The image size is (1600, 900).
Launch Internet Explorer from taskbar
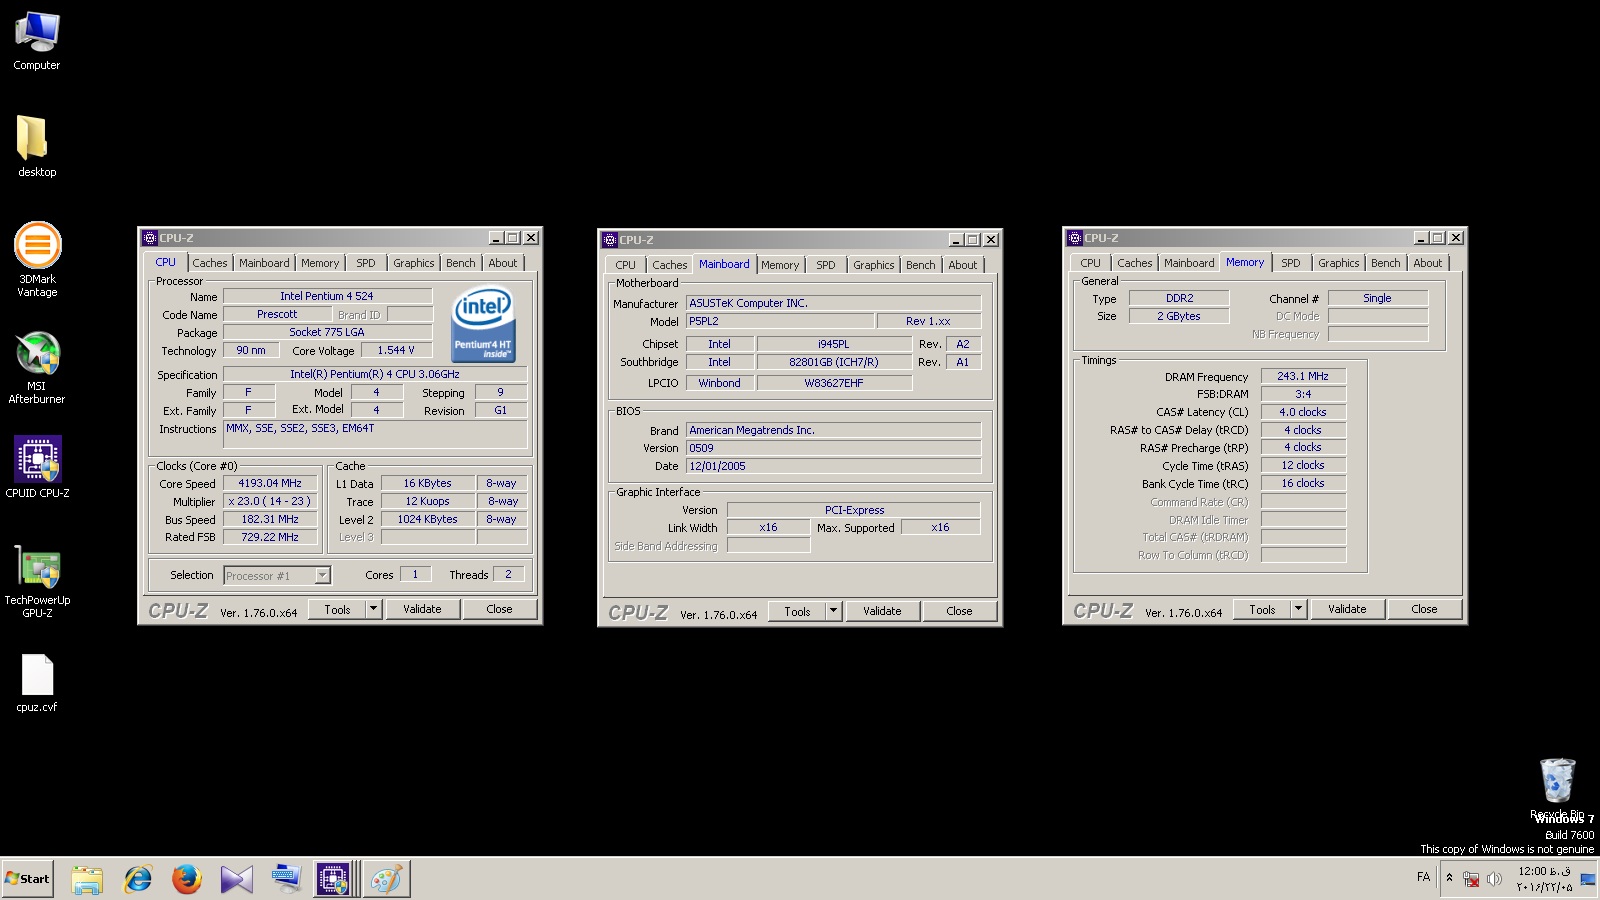[x=137, y=879]
